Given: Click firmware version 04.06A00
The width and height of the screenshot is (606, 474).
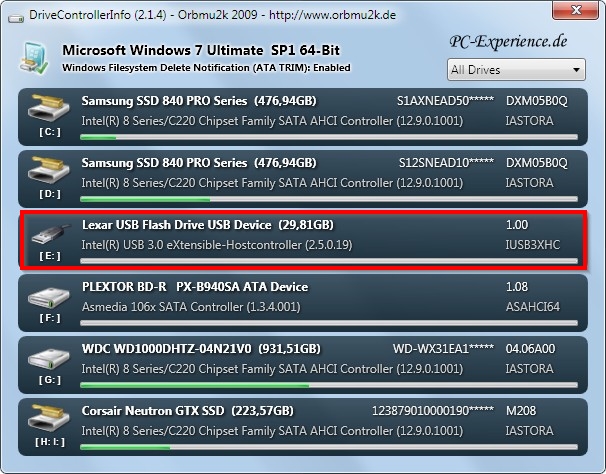Looking at the screenshot, I should [x=531, y=349].
